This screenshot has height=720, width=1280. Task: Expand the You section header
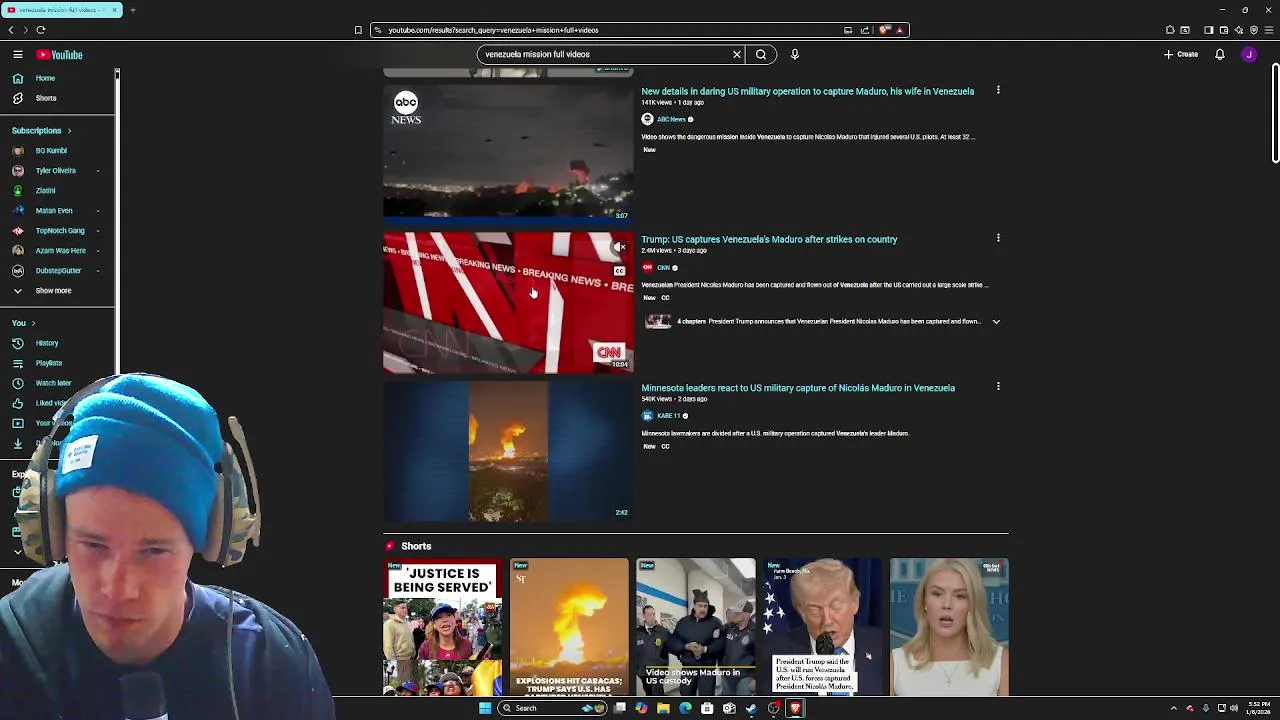tap(23, 323)
